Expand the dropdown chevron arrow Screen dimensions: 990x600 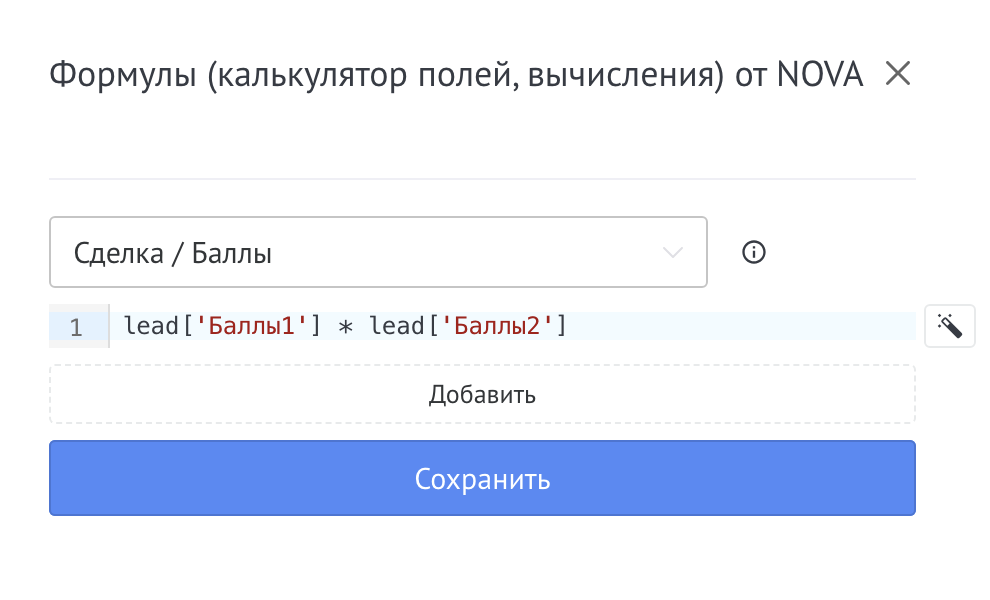click(x=675, y=253)
